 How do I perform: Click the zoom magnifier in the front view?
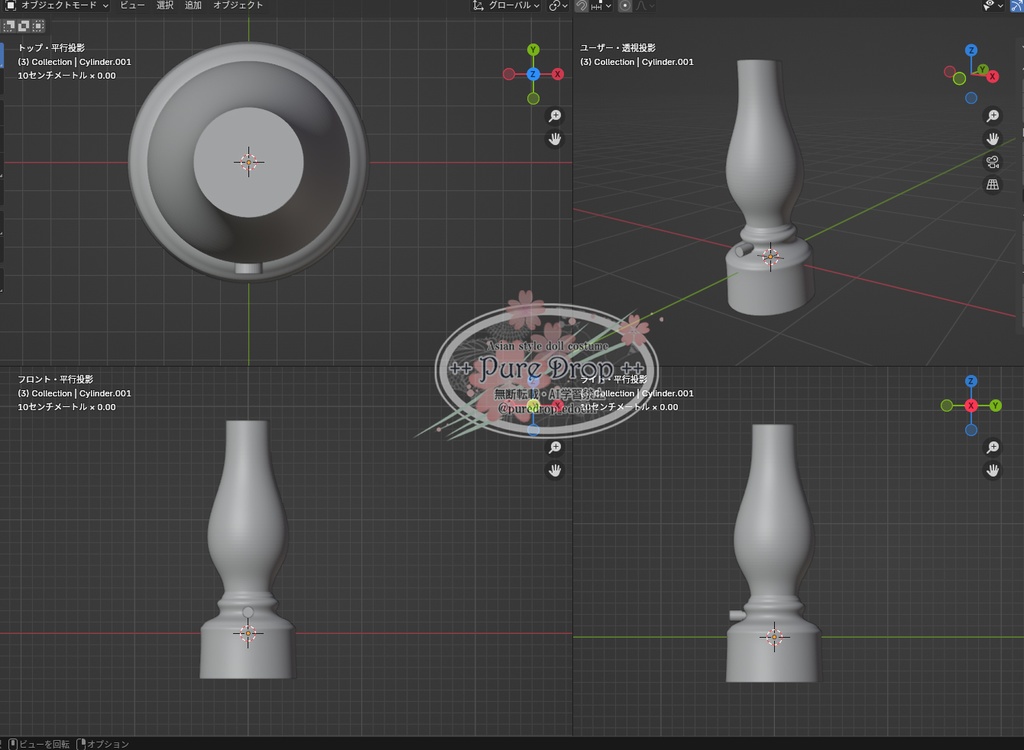tap(554, 447)
